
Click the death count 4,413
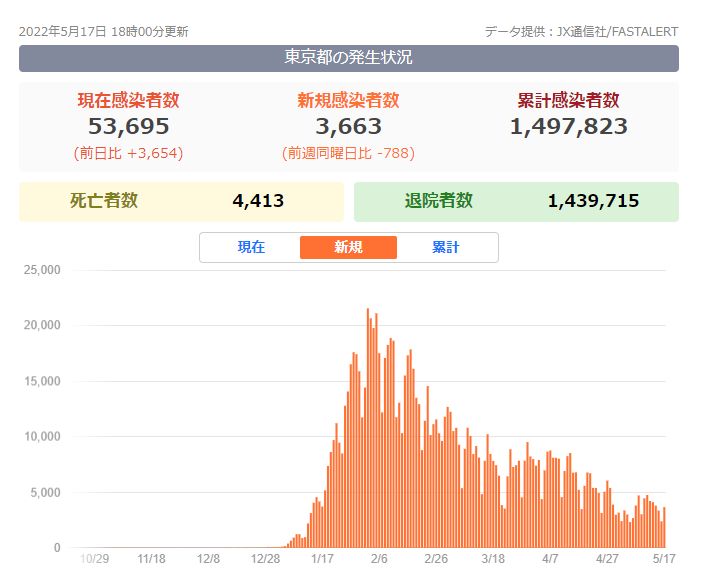pyautogui.click(x=258, y=201)
